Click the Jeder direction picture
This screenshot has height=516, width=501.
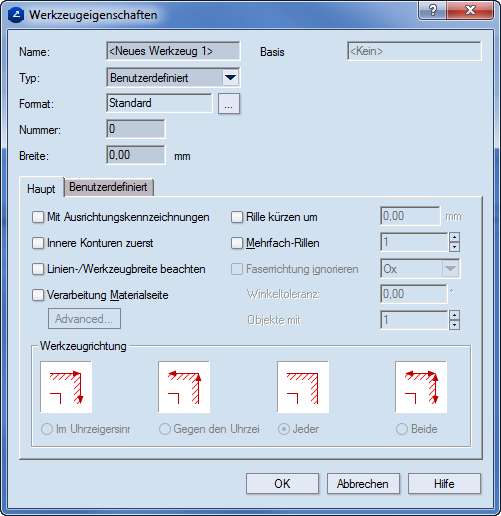coord(303,387)
